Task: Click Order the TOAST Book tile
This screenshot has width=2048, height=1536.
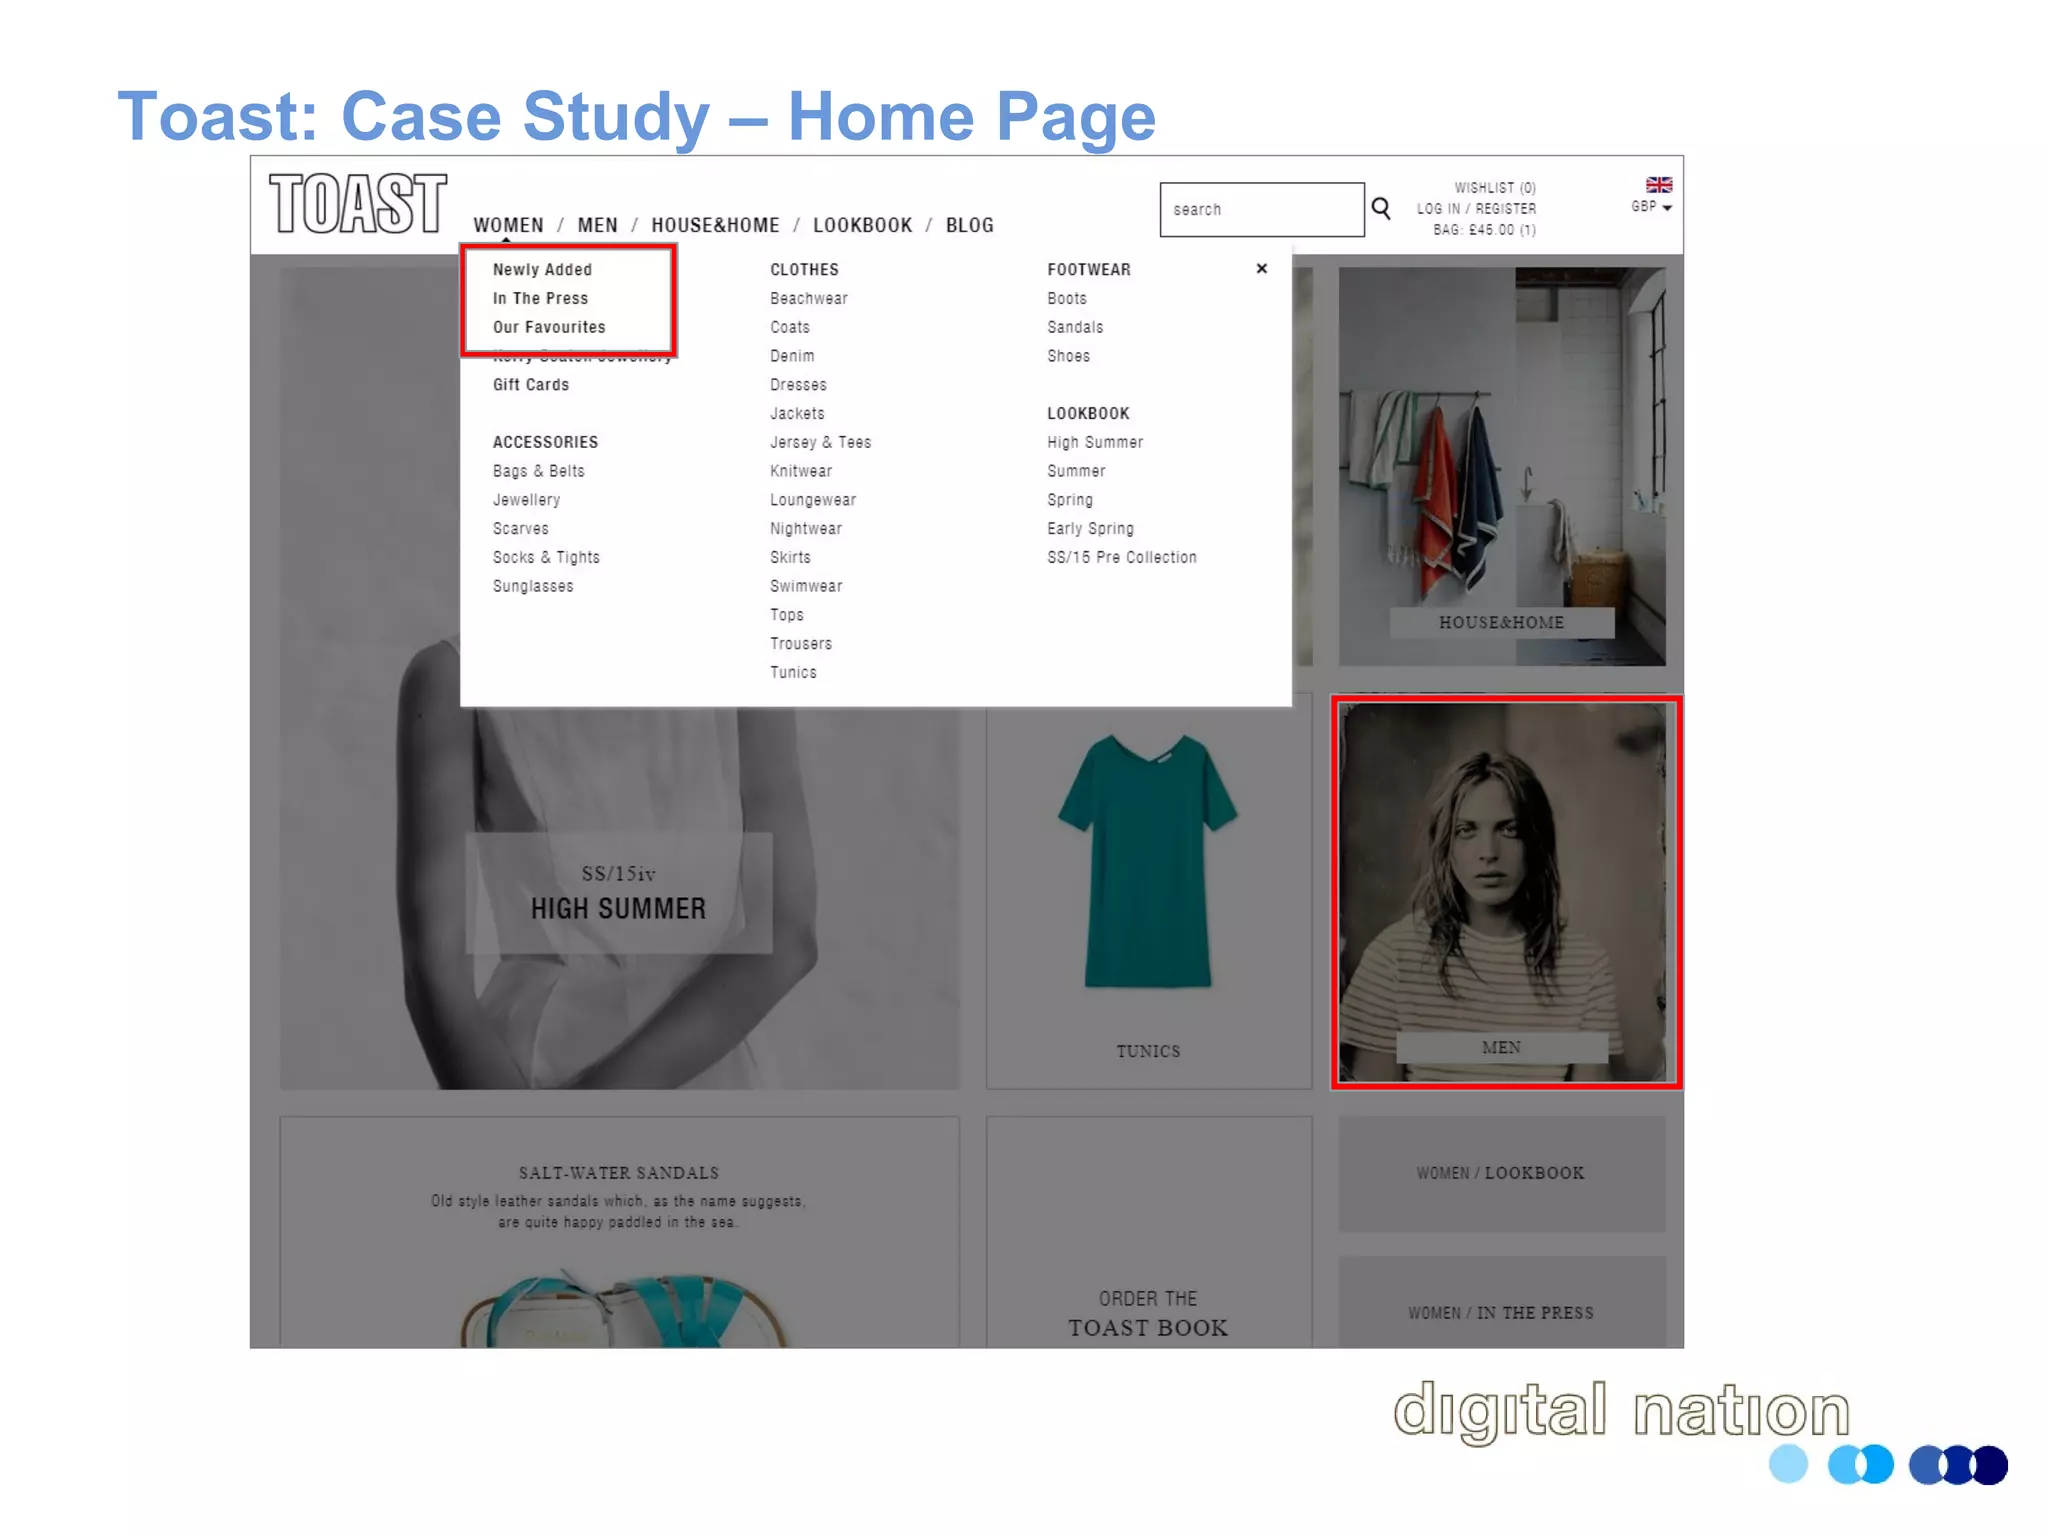Action: (x=1148, y=1232)
